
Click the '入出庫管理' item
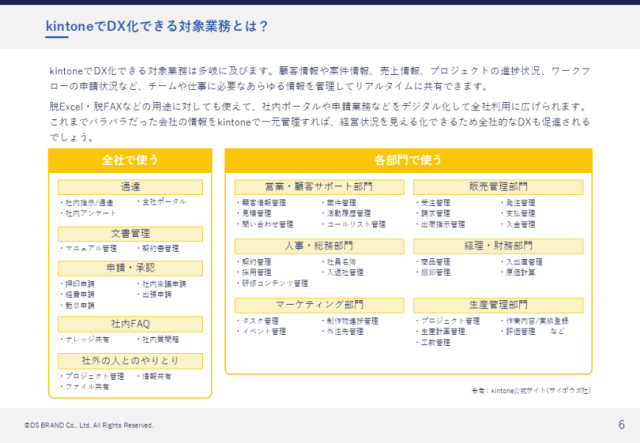tap(524, 262)
